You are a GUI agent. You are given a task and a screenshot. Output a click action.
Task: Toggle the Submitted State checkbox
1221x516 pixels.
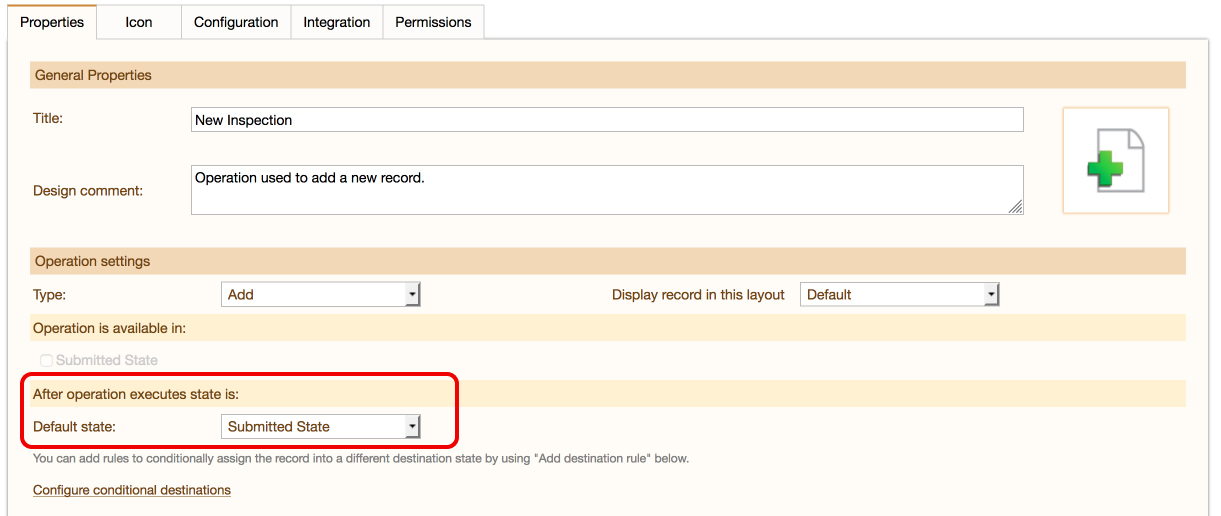[x=46, y=360]
